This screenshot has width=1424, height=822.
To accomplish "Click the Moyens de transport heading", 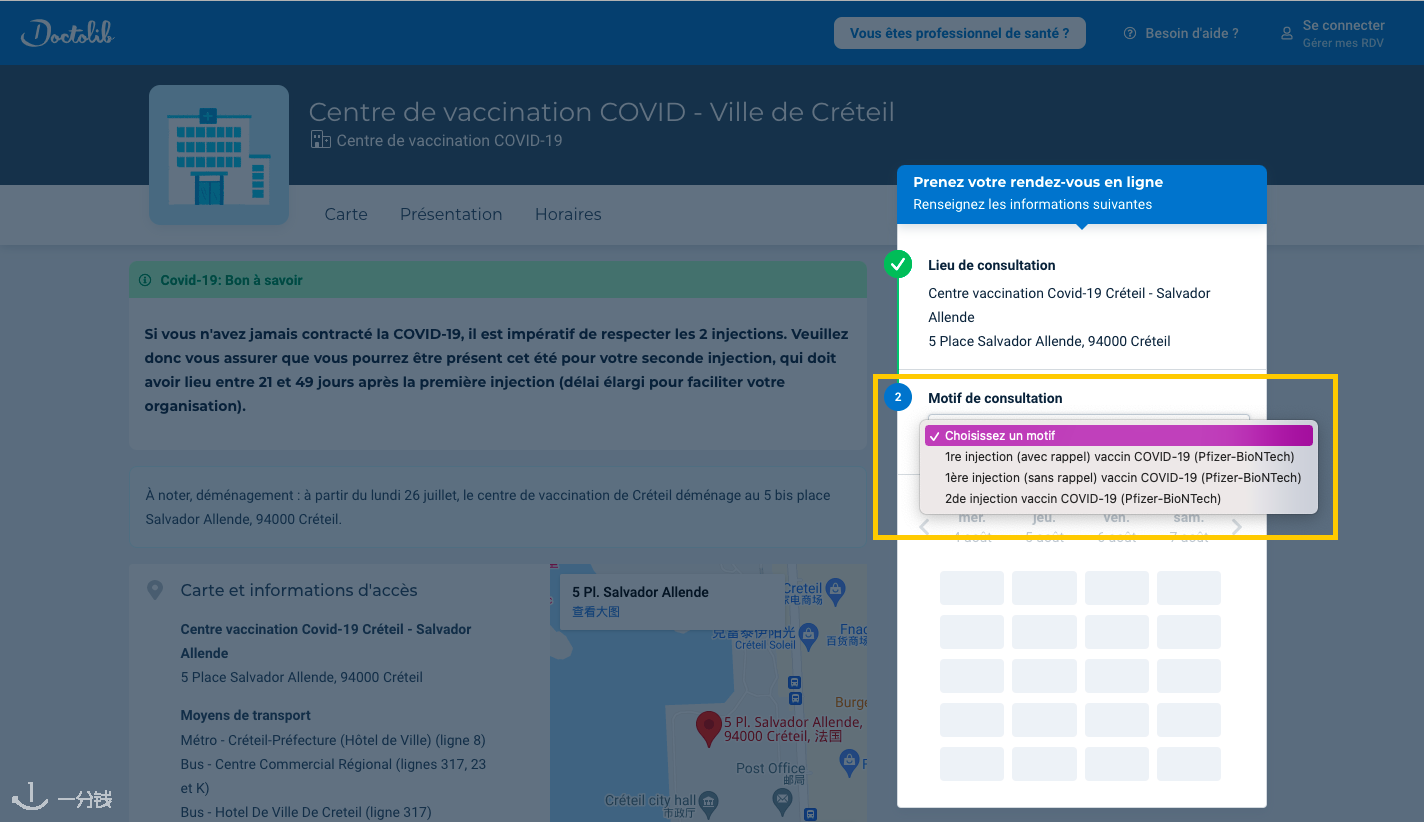I will point(245,715).
